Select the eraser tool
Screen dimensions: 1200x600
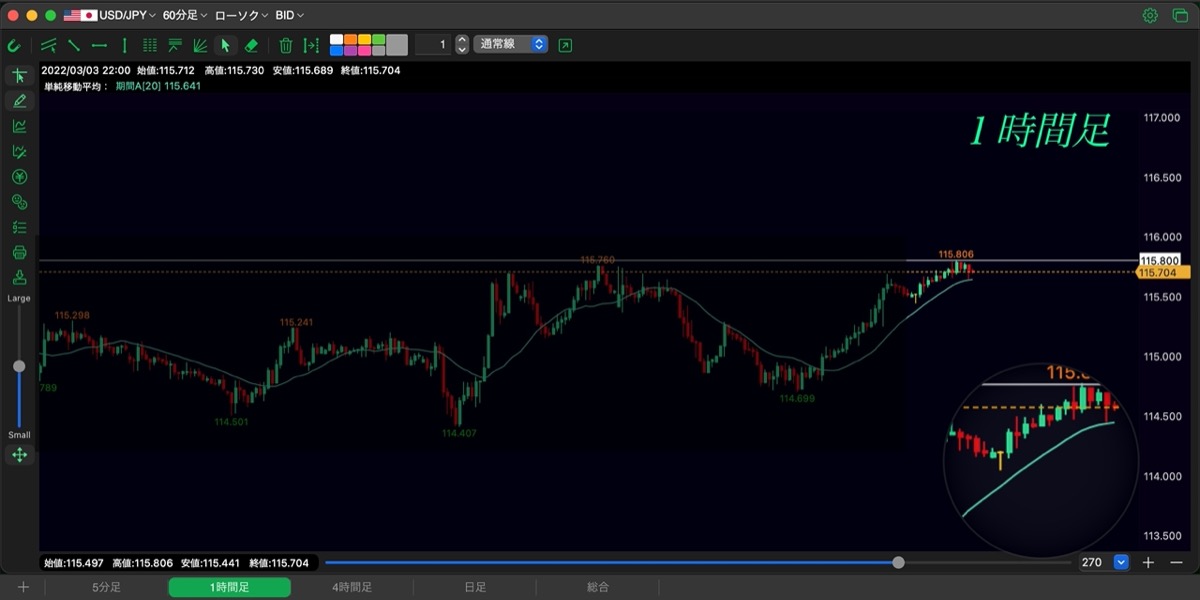251,45
